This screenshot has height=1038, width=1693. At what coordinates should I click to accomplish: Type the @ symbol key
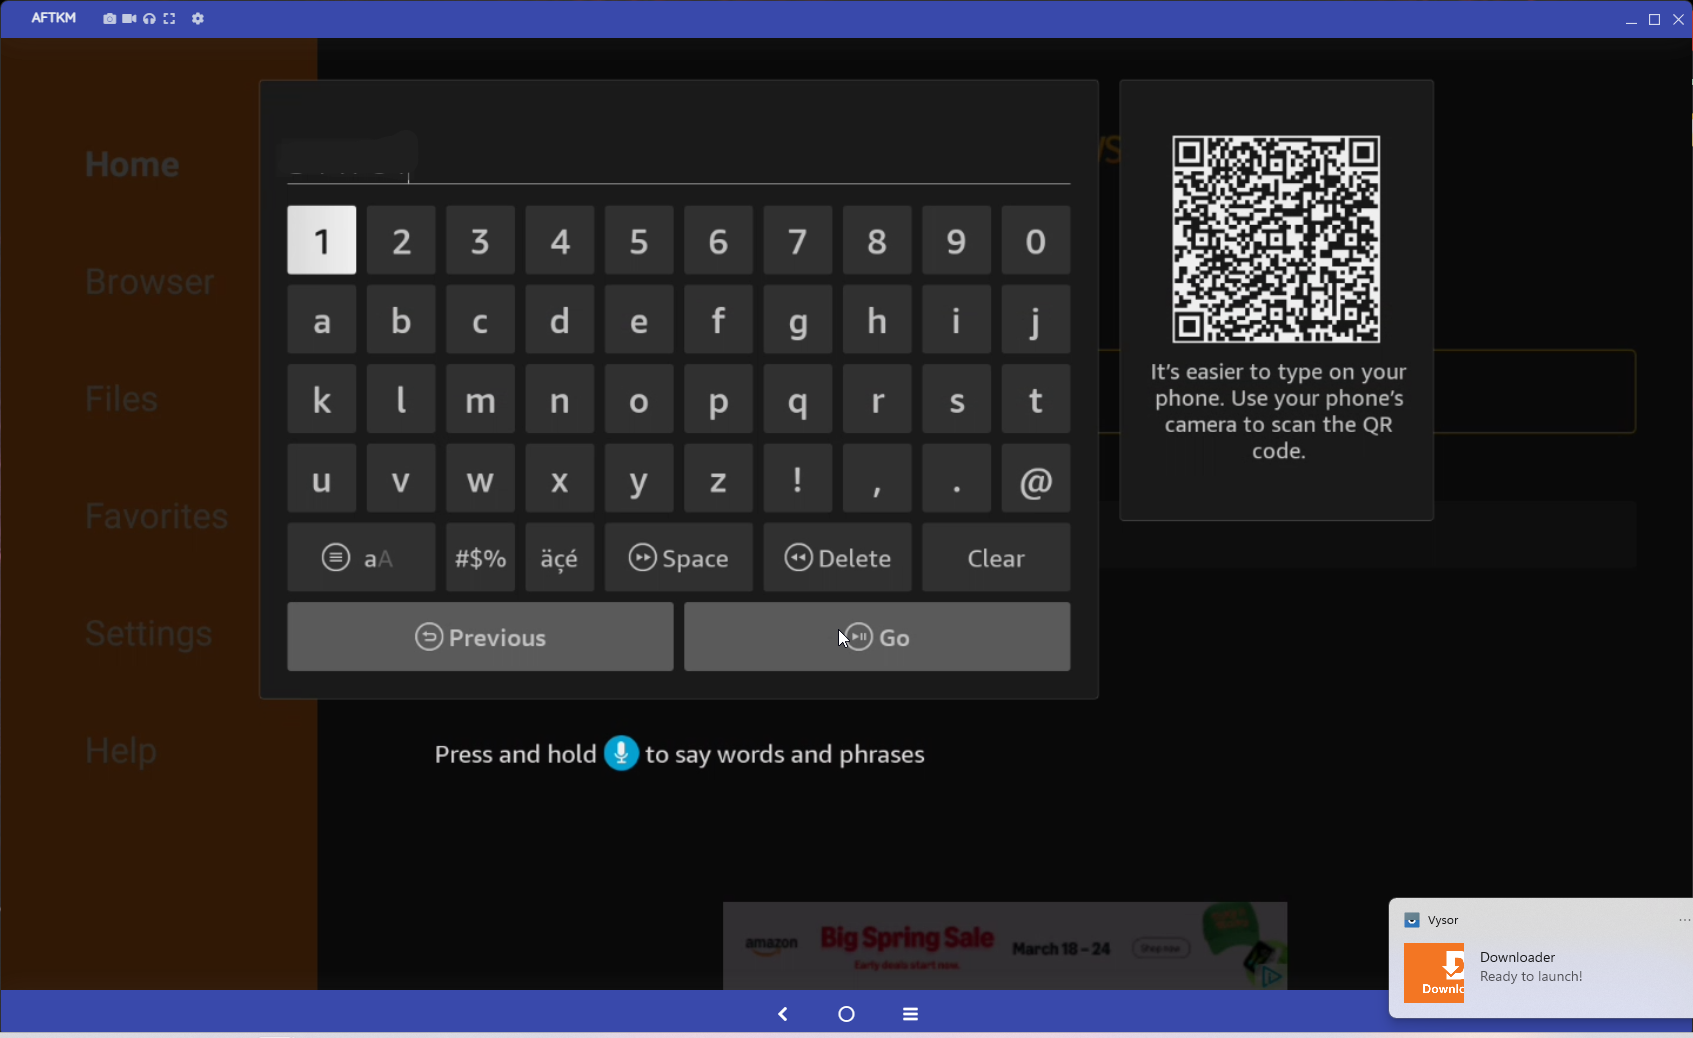coord(1035,480)
